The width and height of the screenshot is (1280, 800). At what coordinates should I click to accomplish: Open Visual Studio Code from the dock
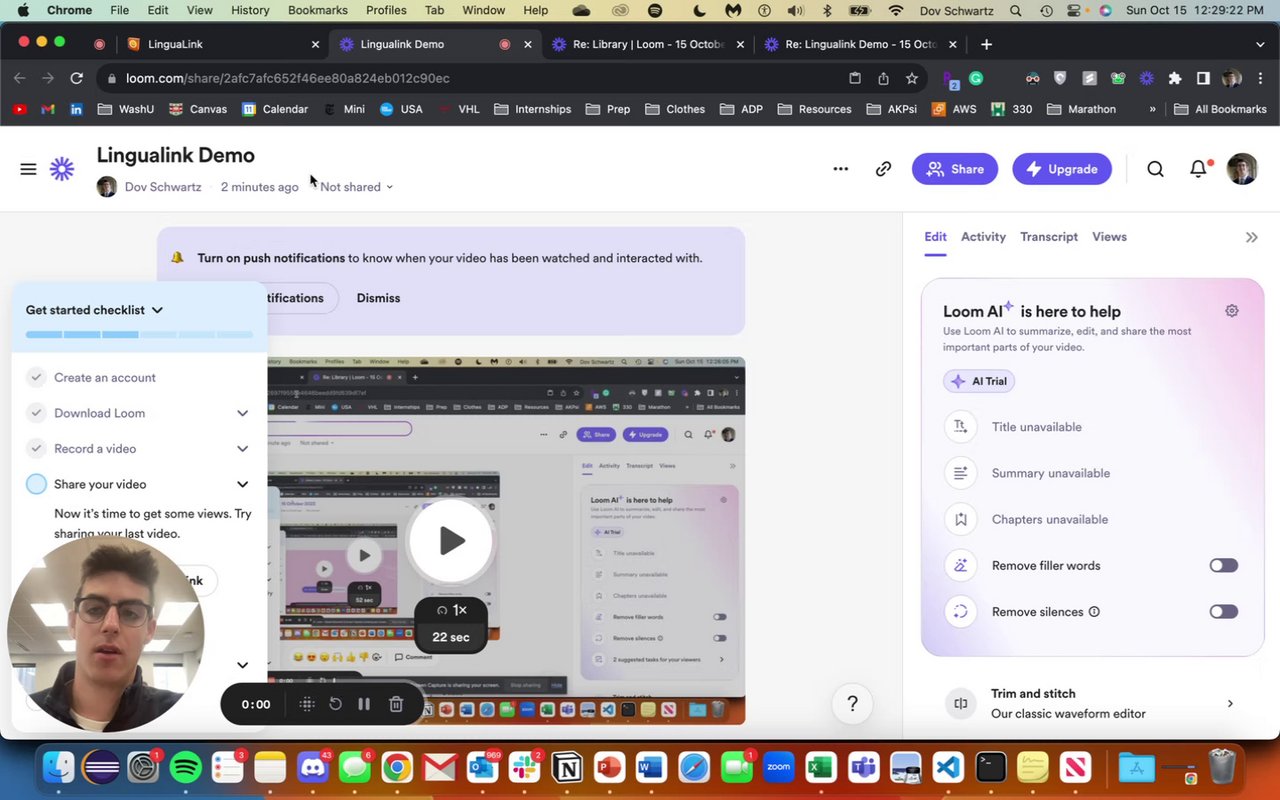point(948,768)
